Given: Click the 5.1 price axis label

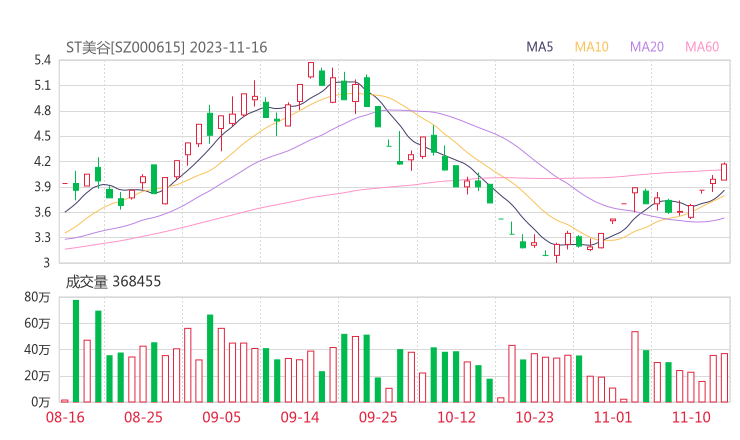Looking at the screenshot, I should coord(42,86).
